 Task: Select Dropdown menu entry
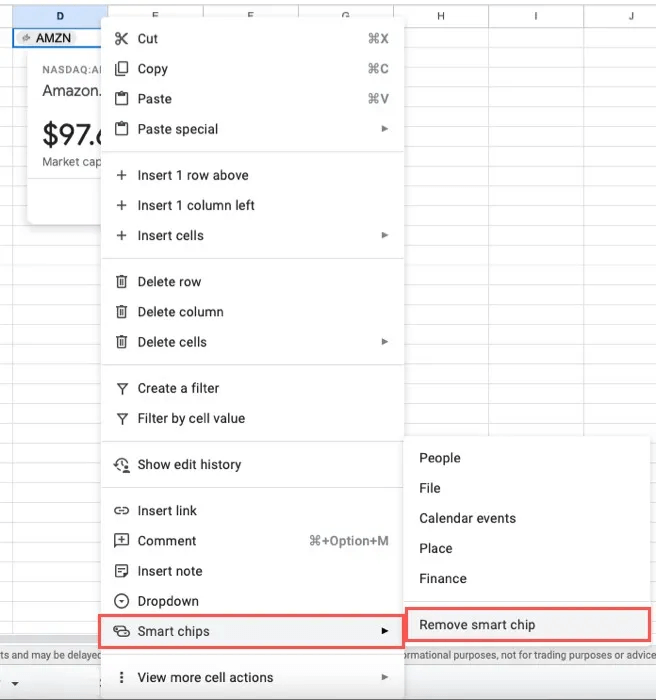(x=252, y=601)
